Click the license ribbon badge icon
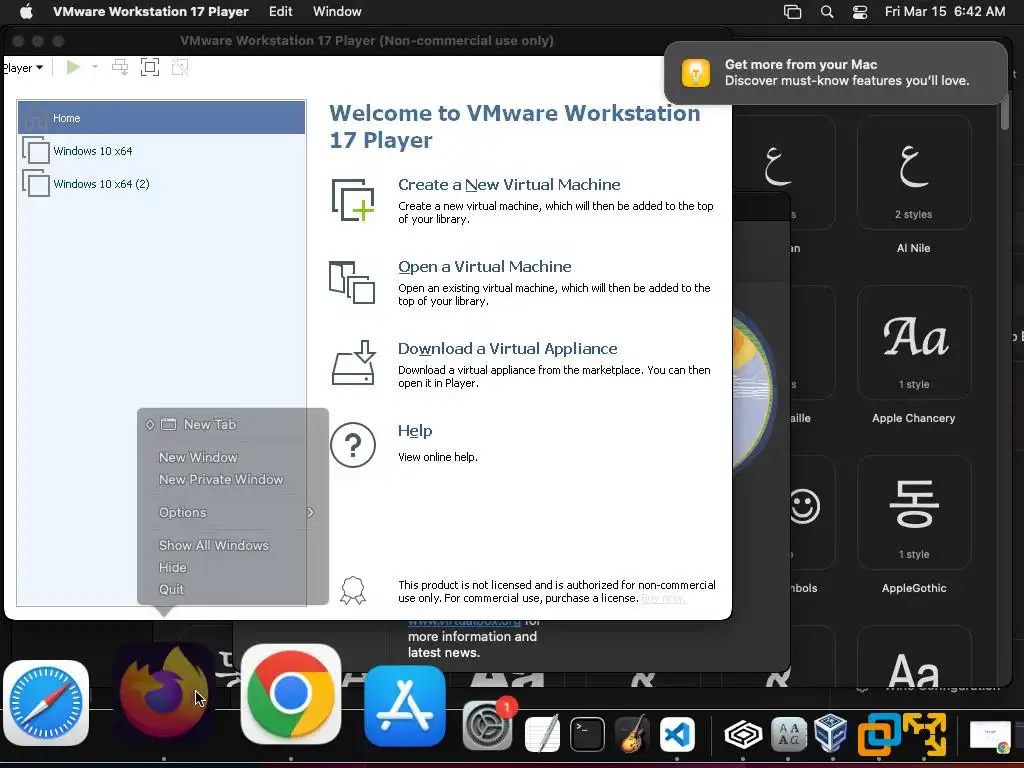 353,590
